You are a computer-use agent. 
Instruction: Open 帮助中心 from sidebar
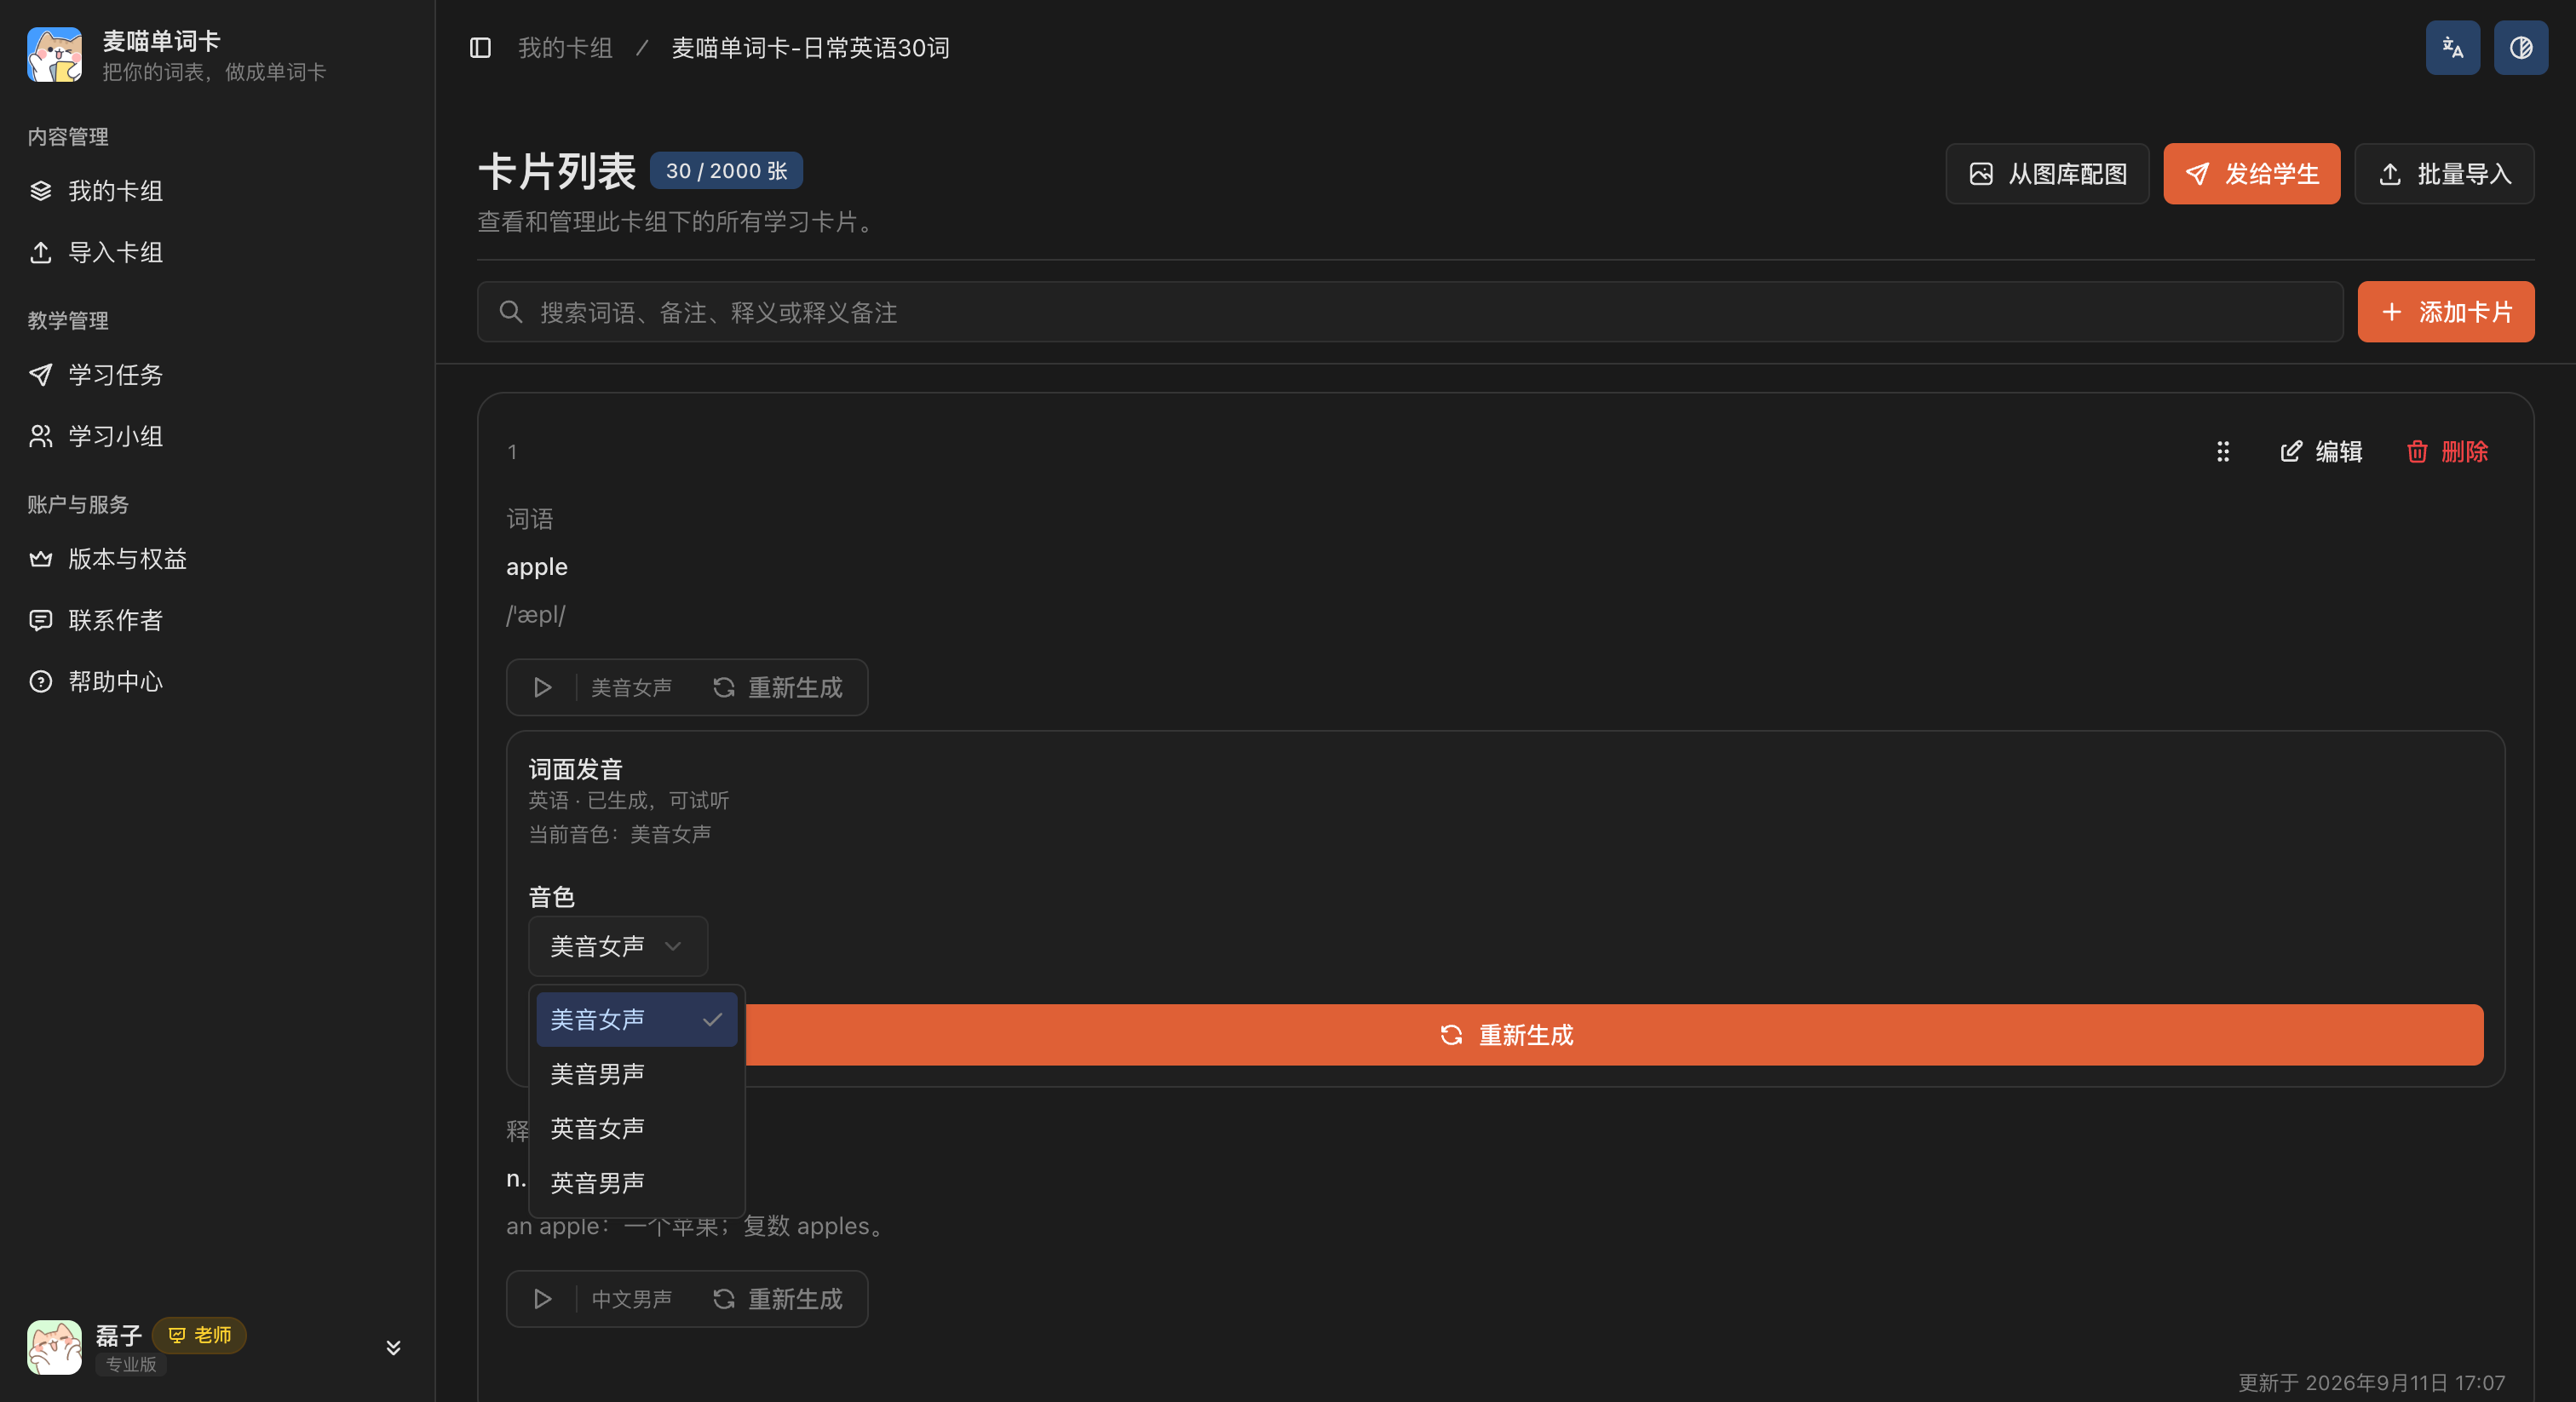pos(217,681)
